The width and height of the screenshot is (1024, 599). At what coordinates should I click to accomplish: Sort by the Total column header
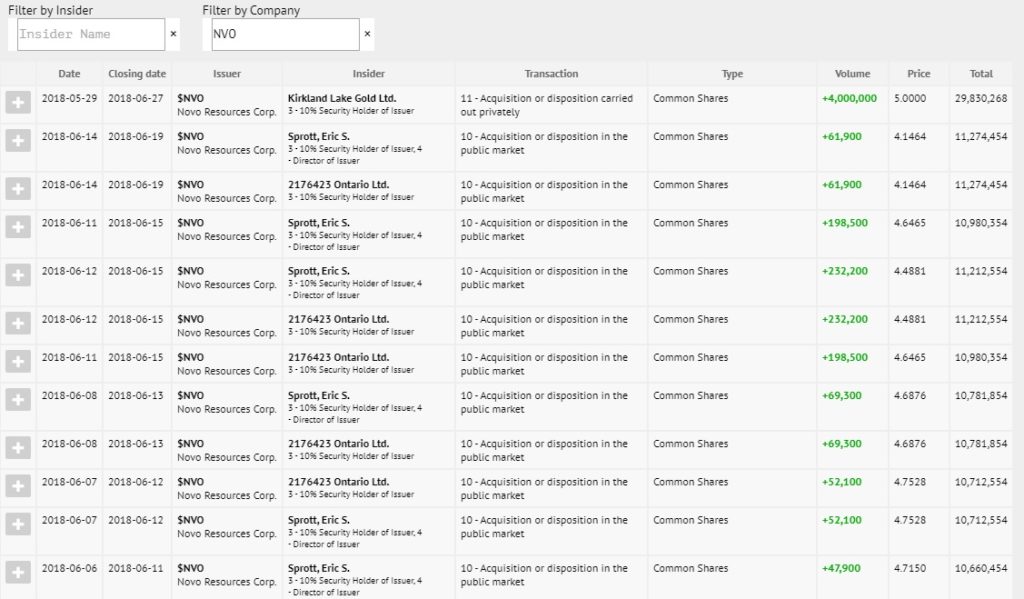point(981,74)
